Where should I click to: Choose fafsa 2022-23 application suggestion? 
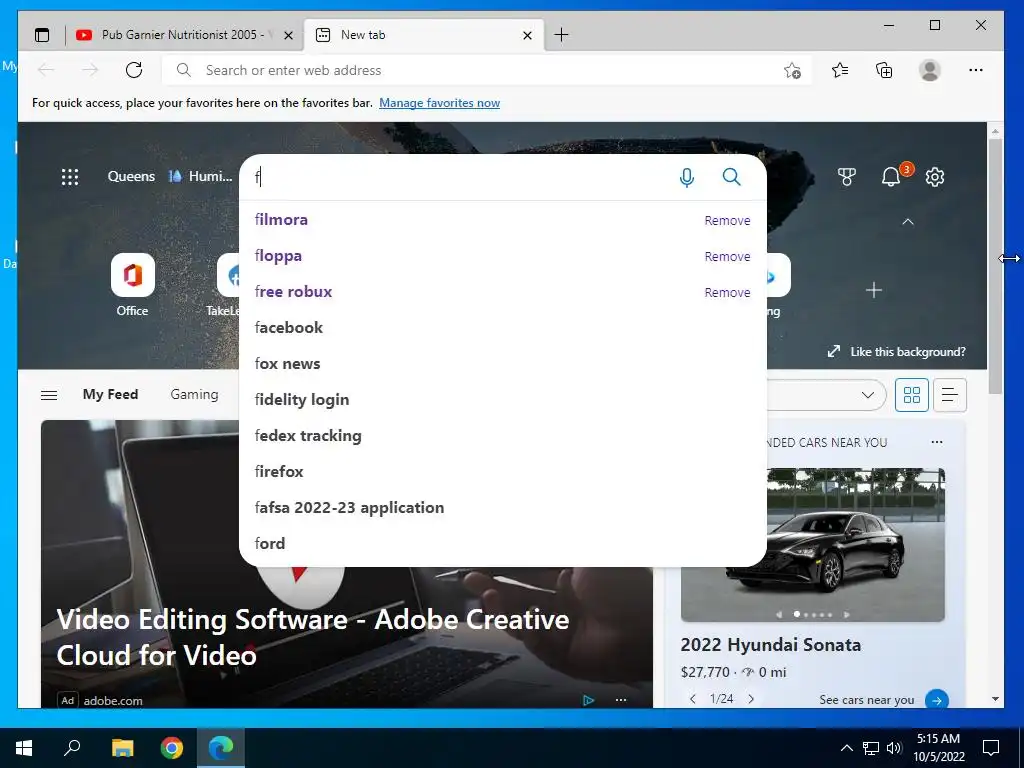pos(502,507)
